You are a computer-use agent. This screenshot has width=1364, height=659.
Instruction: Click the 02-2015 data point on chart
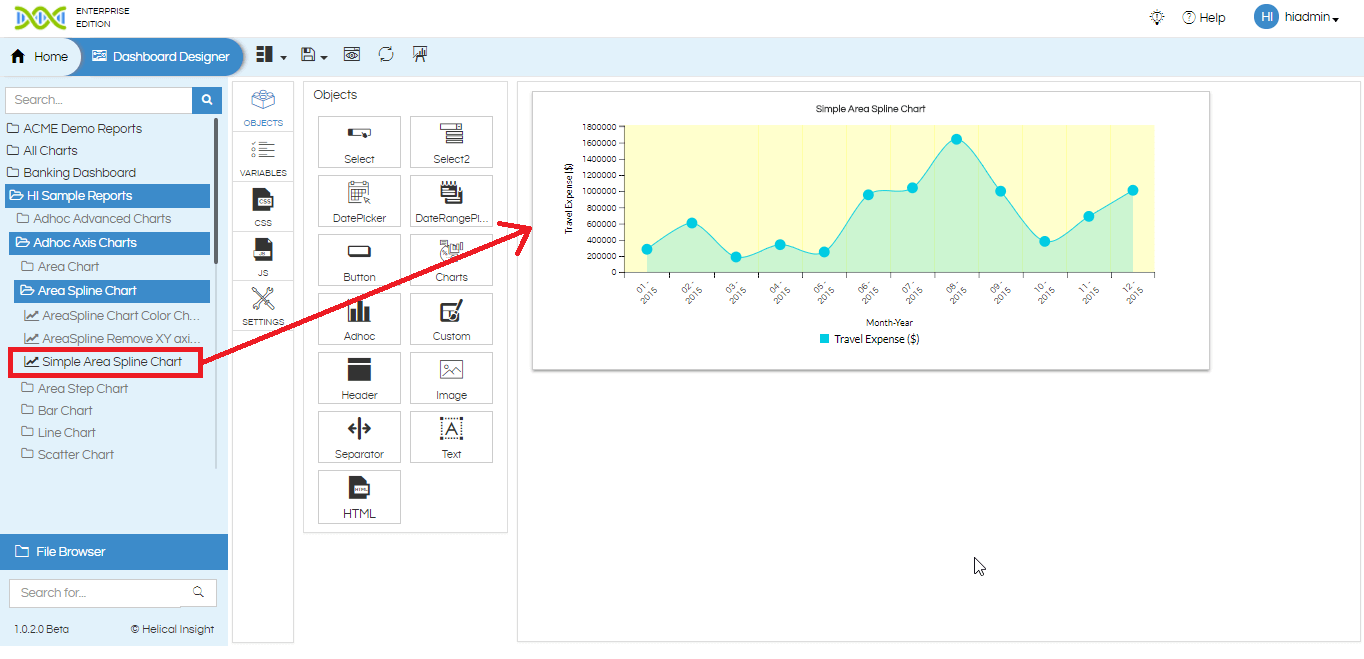[x=691, y=223]
